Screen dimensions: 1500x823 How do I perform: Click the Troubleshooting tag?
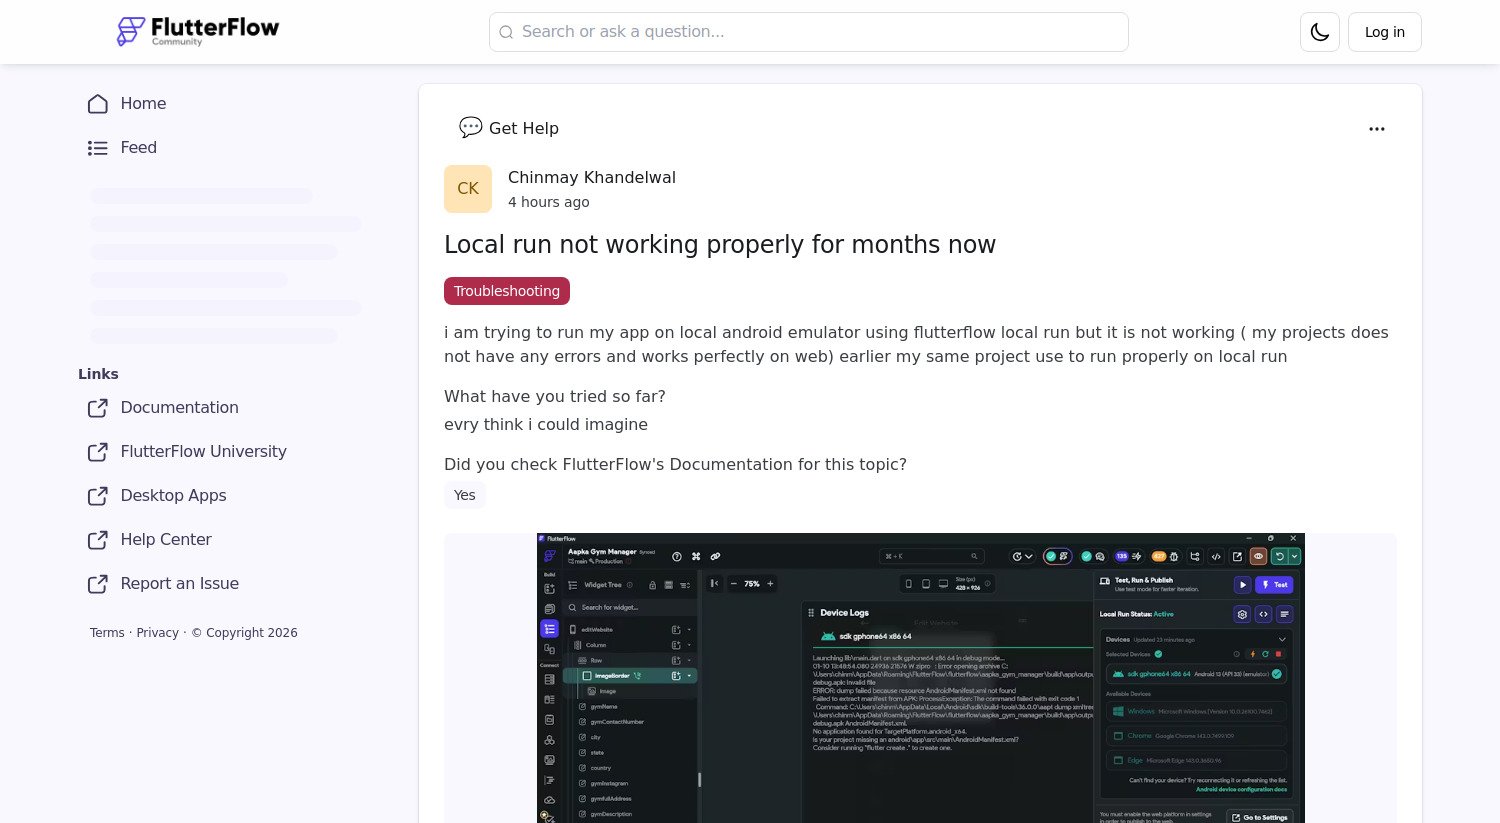(x=507, y=291)
